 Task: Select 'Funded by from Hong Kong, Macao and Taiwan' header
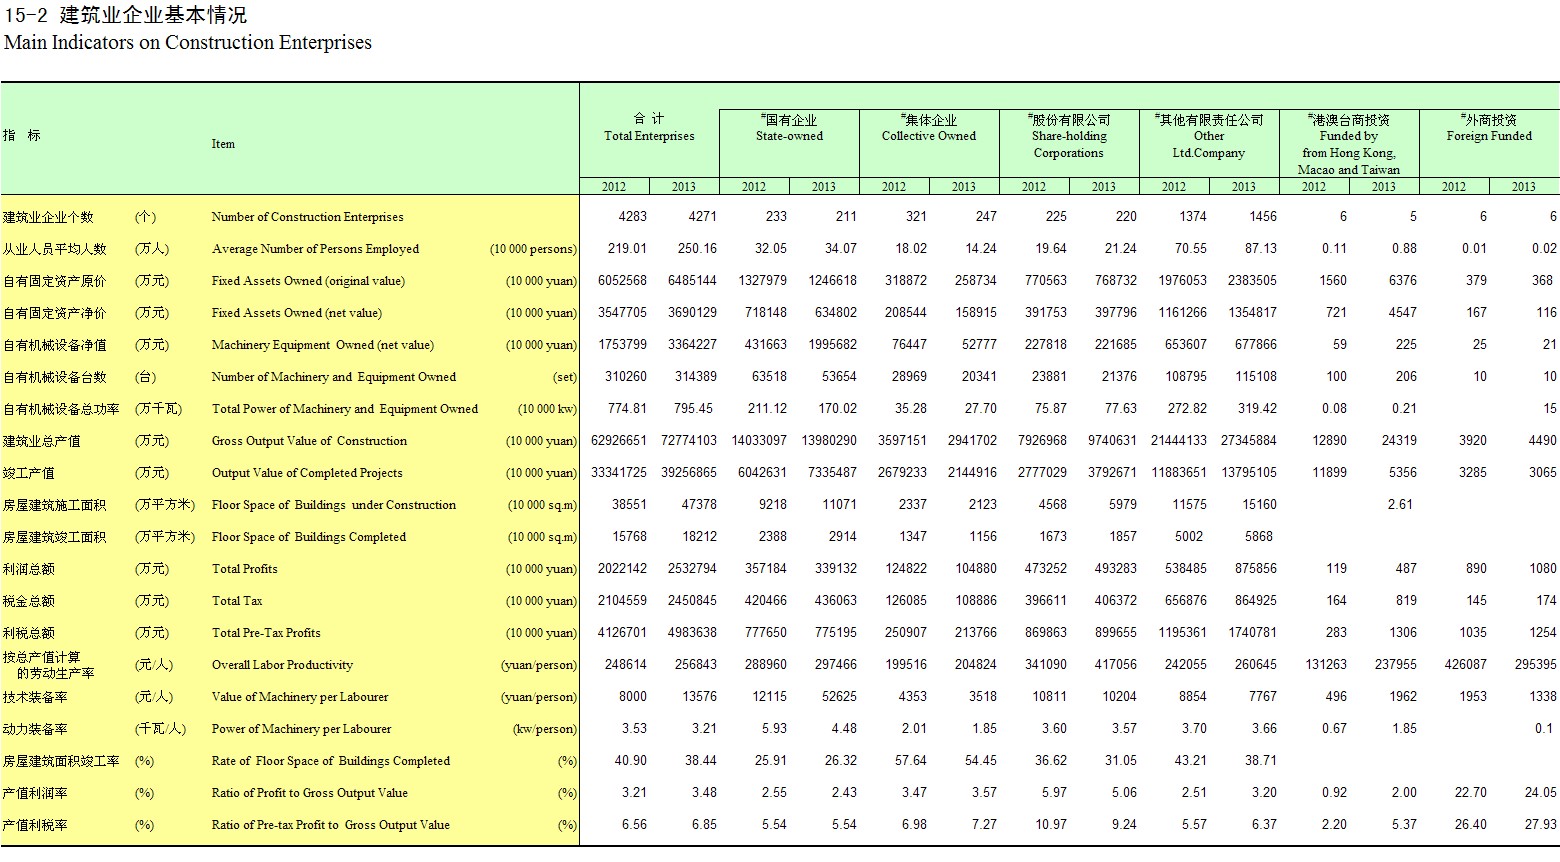[1349, 153]
